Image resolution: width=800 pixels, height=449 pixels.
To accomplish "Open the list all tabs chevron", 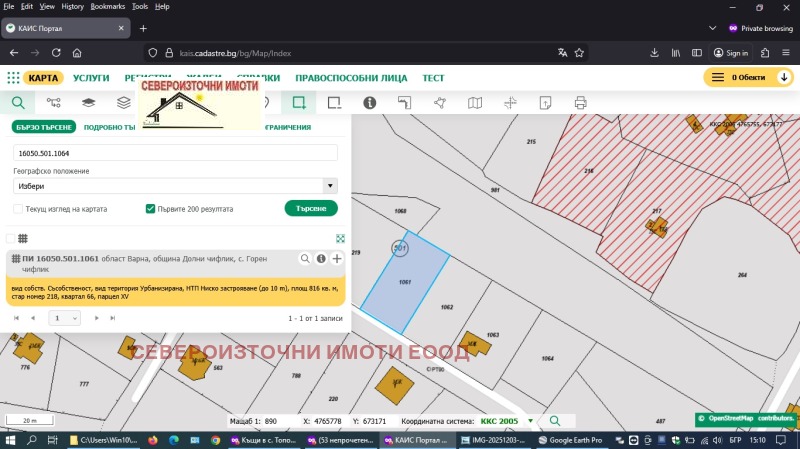I will (x=712, y=28).
